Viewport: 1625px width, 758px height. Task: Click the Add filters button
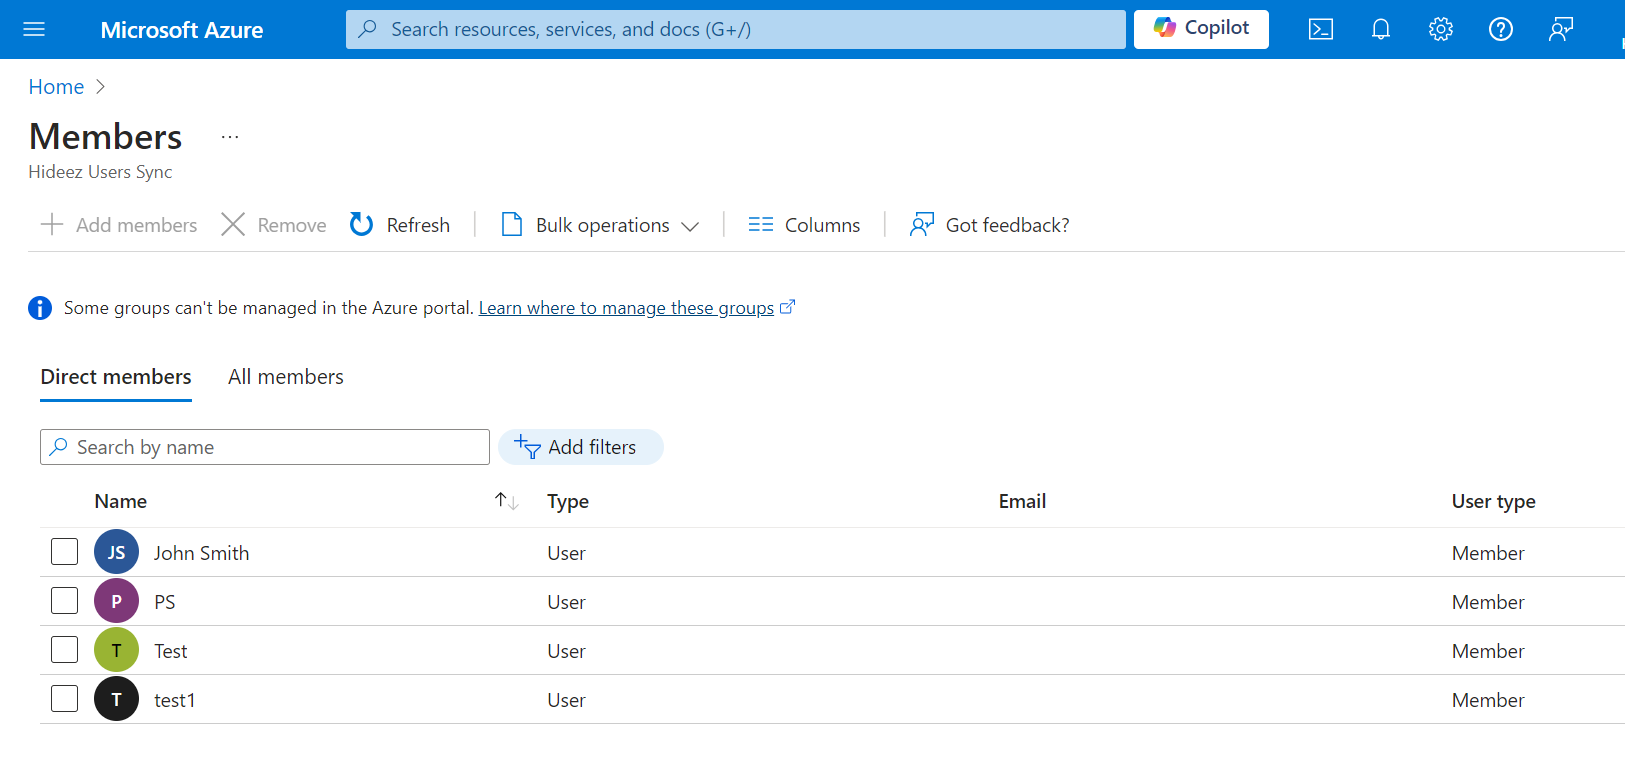(x=580, y=447)
